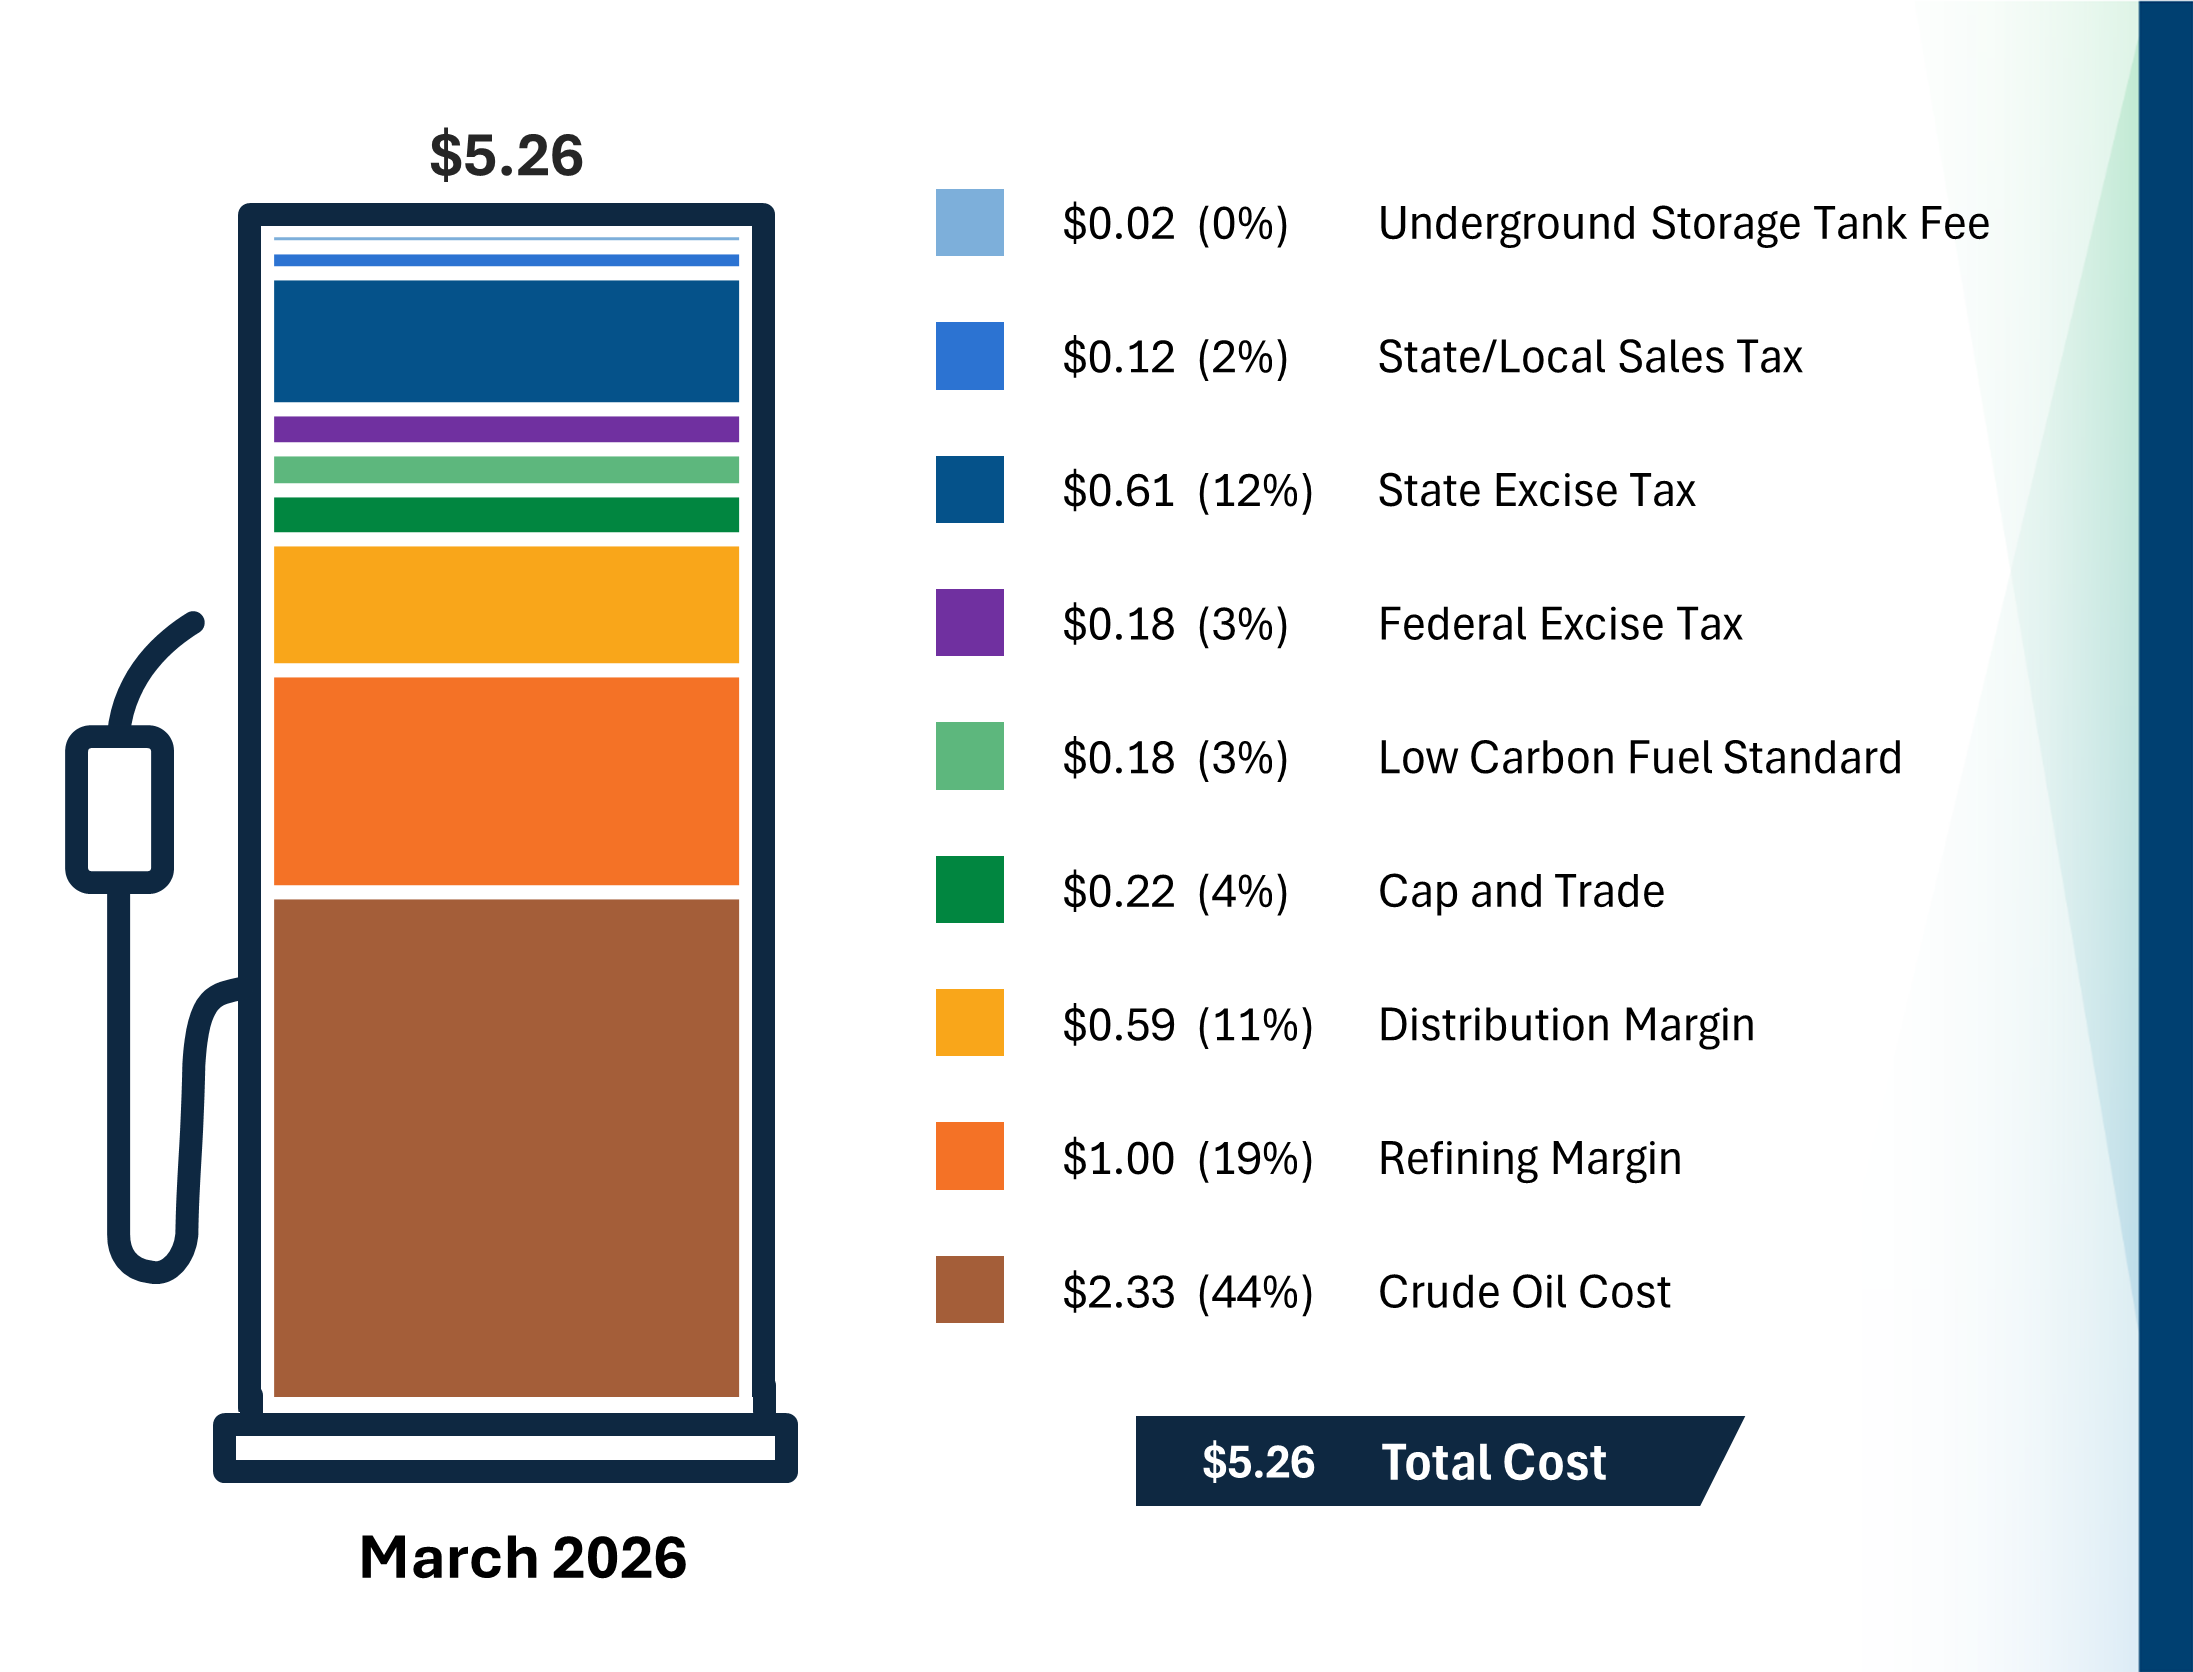Image resolution: width=2193 pixels, height=1672 pixels.
Task: Select the orange refining margin bar segment
Action: [506, 781]
